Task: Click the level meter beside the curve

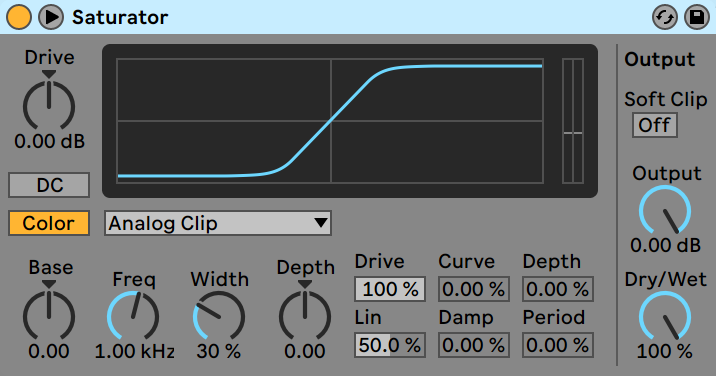Action: pyautogui.click(x=573, y=121)
